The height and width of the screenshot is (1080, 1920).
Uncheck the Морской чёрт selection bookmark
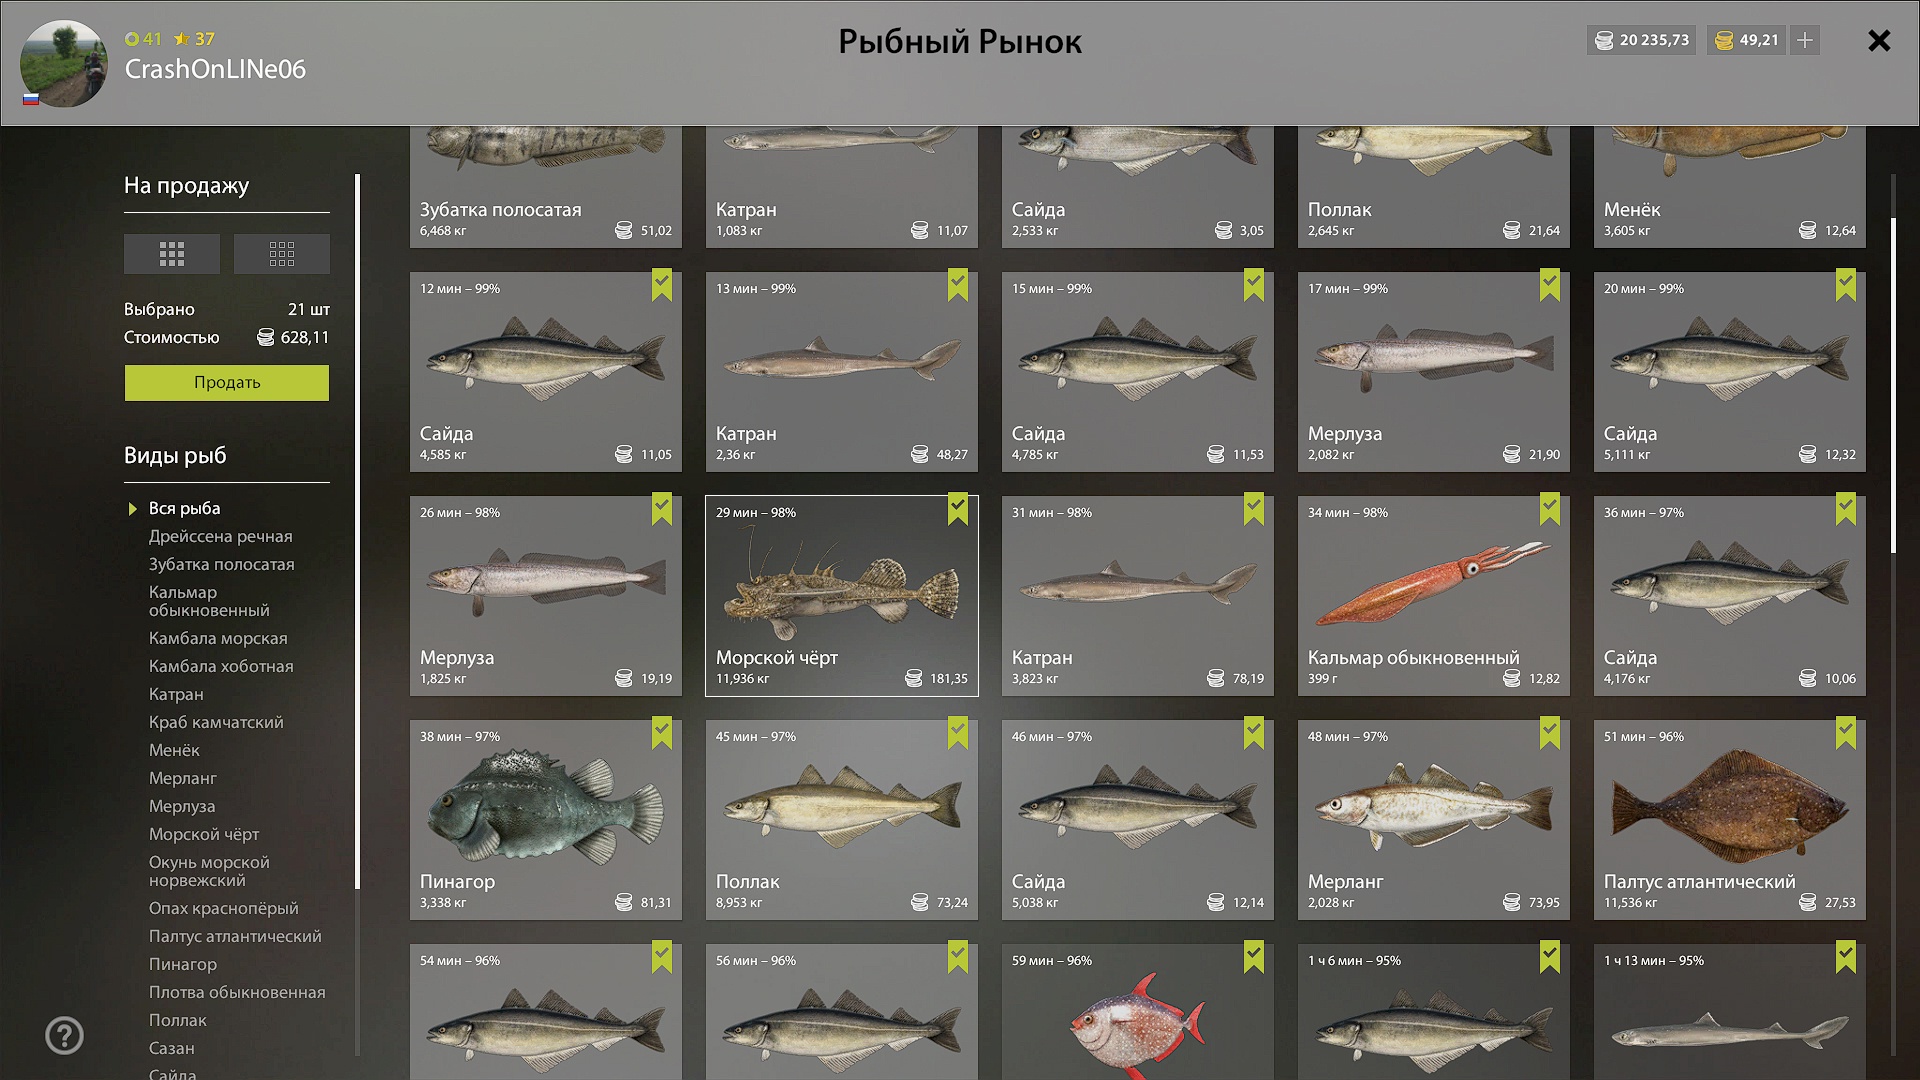point(958,510)
